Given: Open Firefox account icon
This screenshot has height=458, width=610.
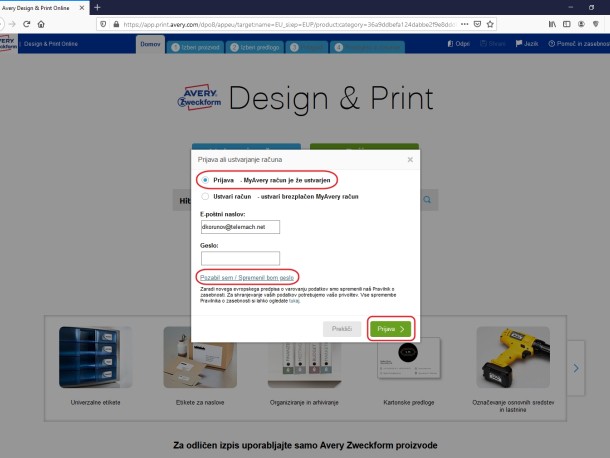Looking at the screenshot, I should pos(581,24).
